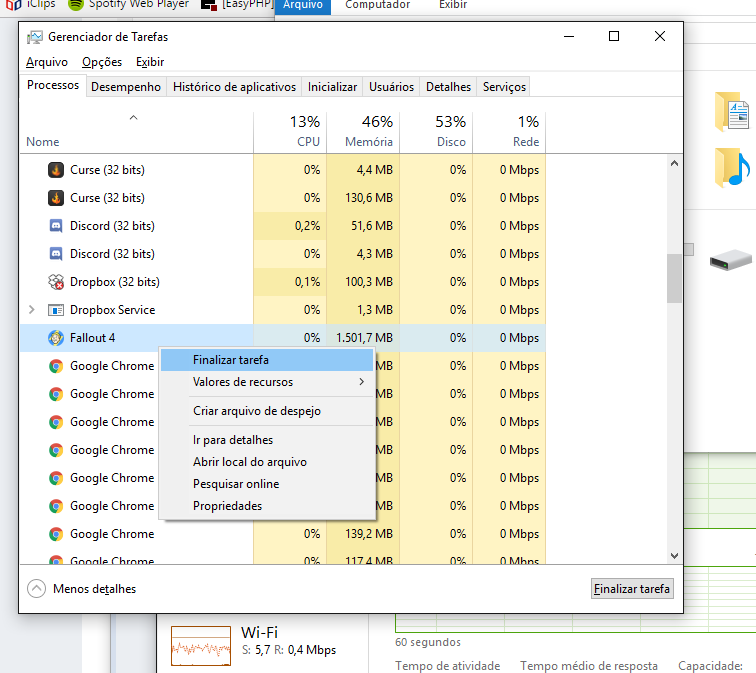Open Propriedades from the context menu
Screen dimensions: 756x673
[x=267, y=506]
